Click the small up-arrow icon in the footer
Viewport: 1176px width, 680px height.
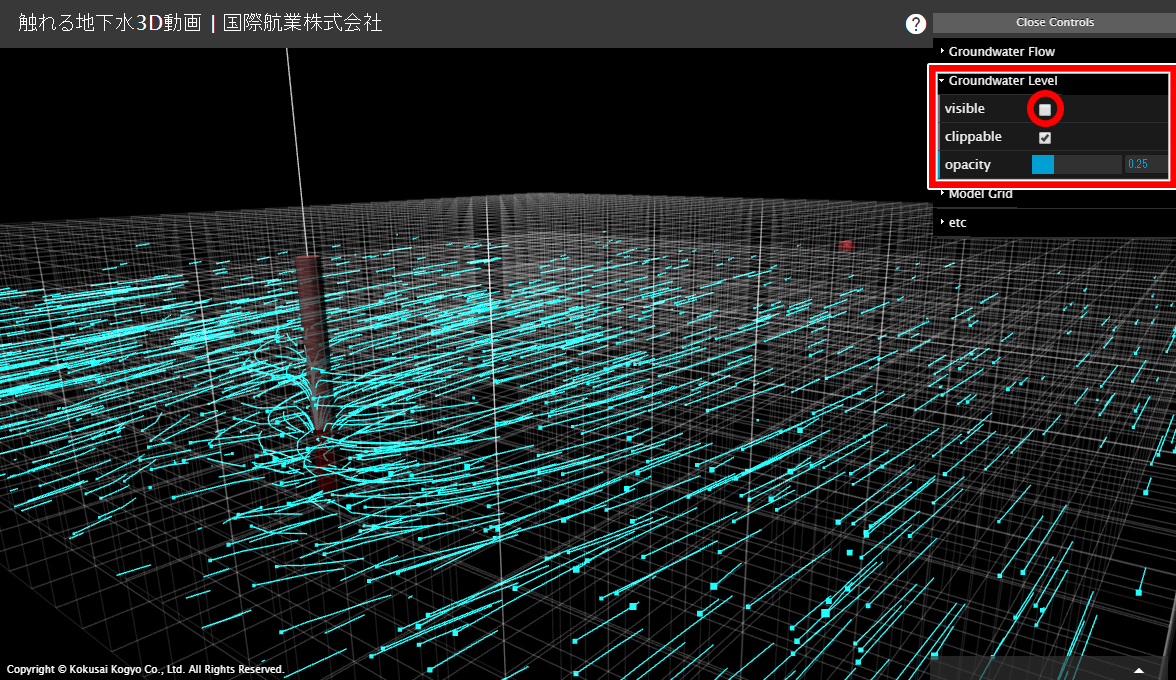pyautogui.click(x=1138, y=670)
